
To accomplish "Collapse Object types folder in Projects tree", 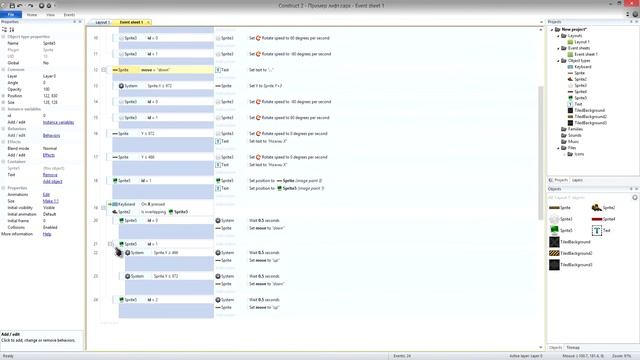I will tap(558, 61).
